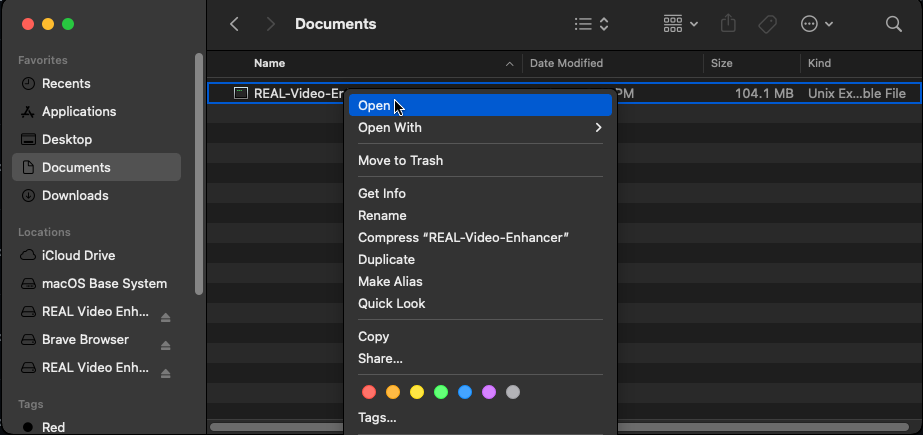This screenshot has height=435, width=923.
Task: Eject first REAL Video Enh... volume
Action: (165, 317)
